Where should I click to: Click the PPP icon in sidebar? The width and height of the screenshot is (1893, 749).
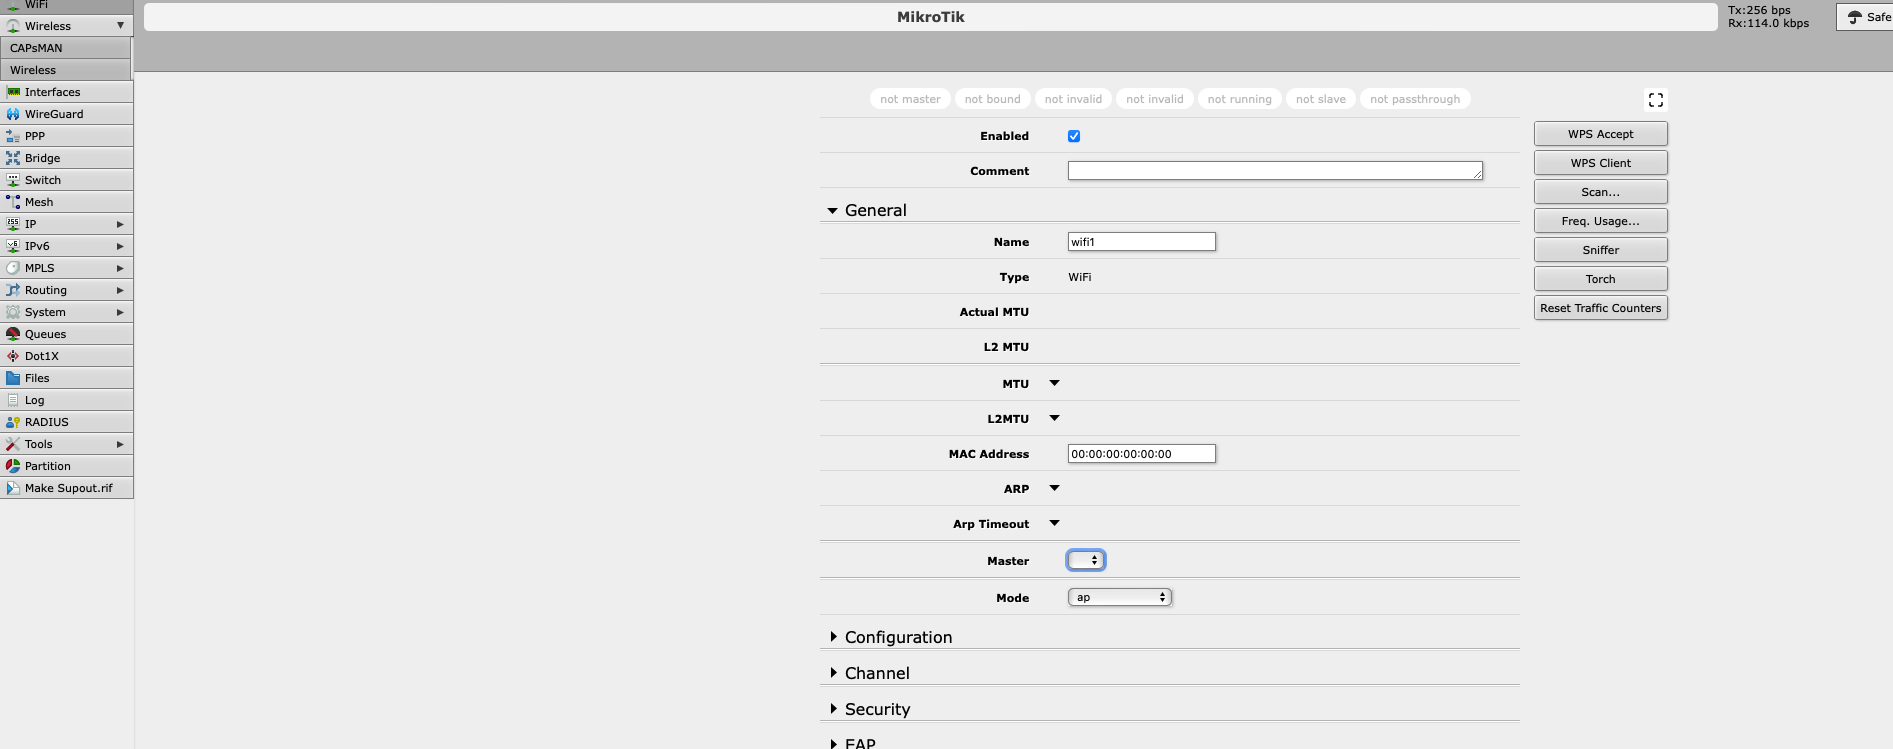coord(13,136)
